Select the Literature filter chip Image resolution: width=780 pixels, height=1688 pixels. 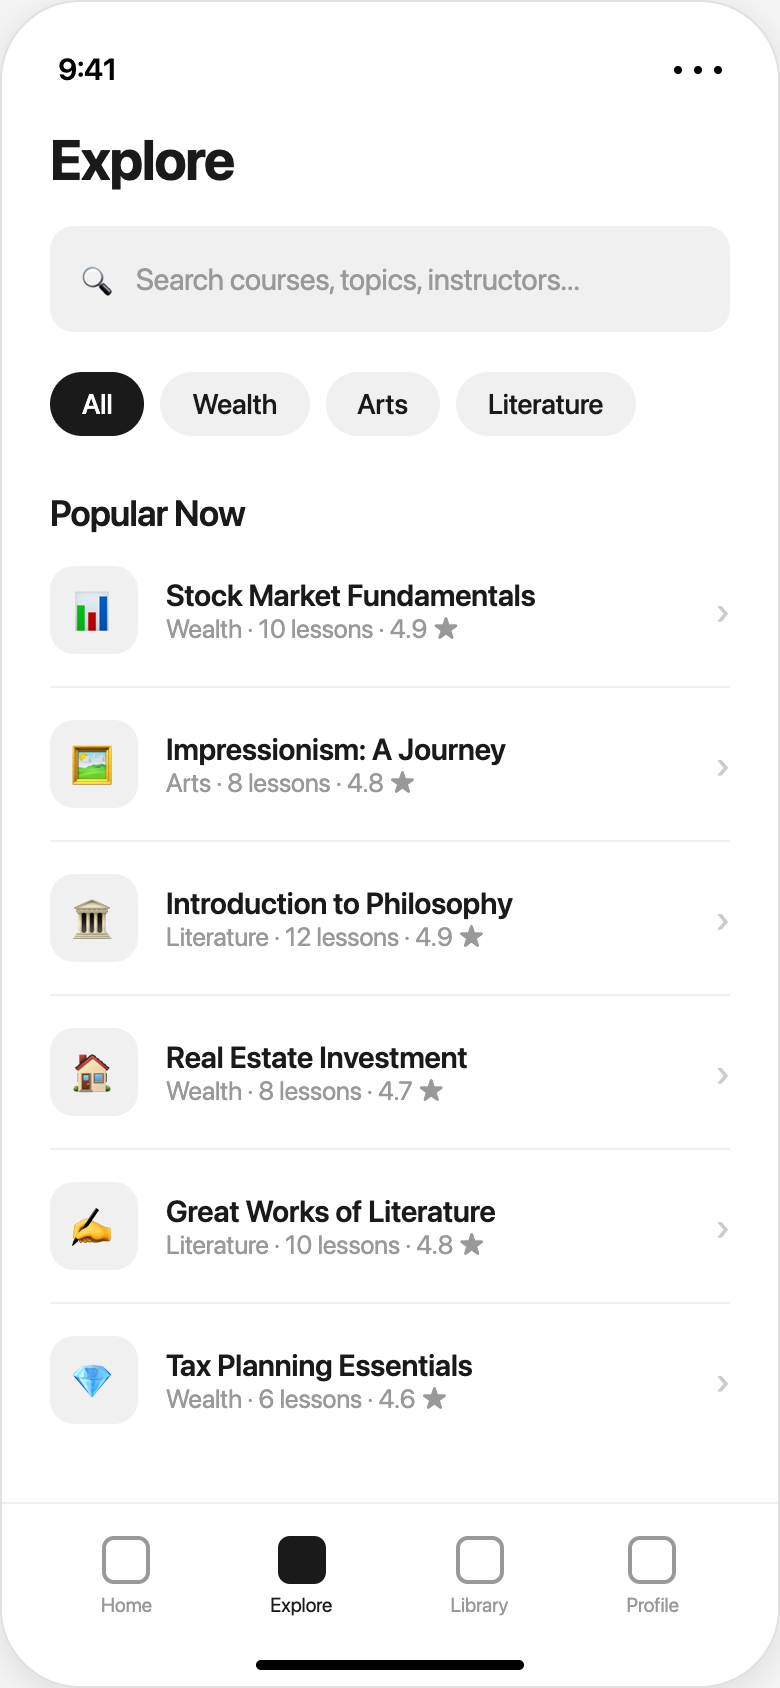545,404
